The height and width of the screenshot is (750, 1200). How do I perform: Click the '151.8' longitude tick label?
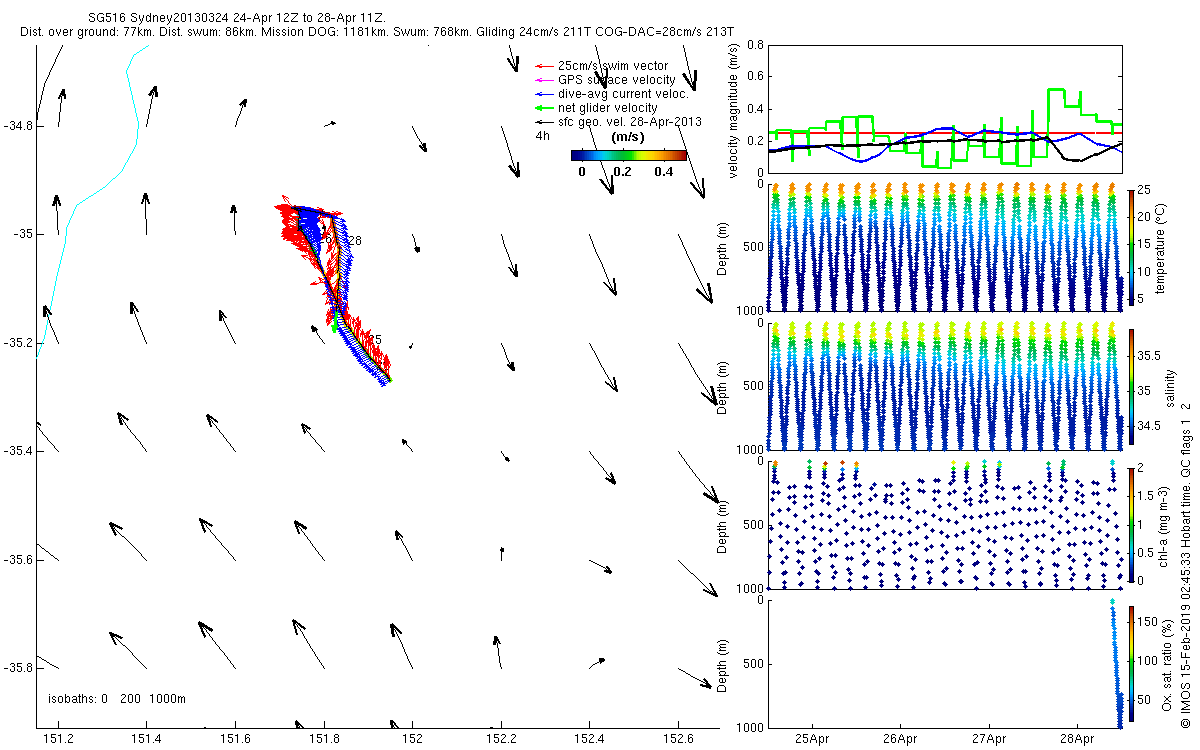click(324, 739)
